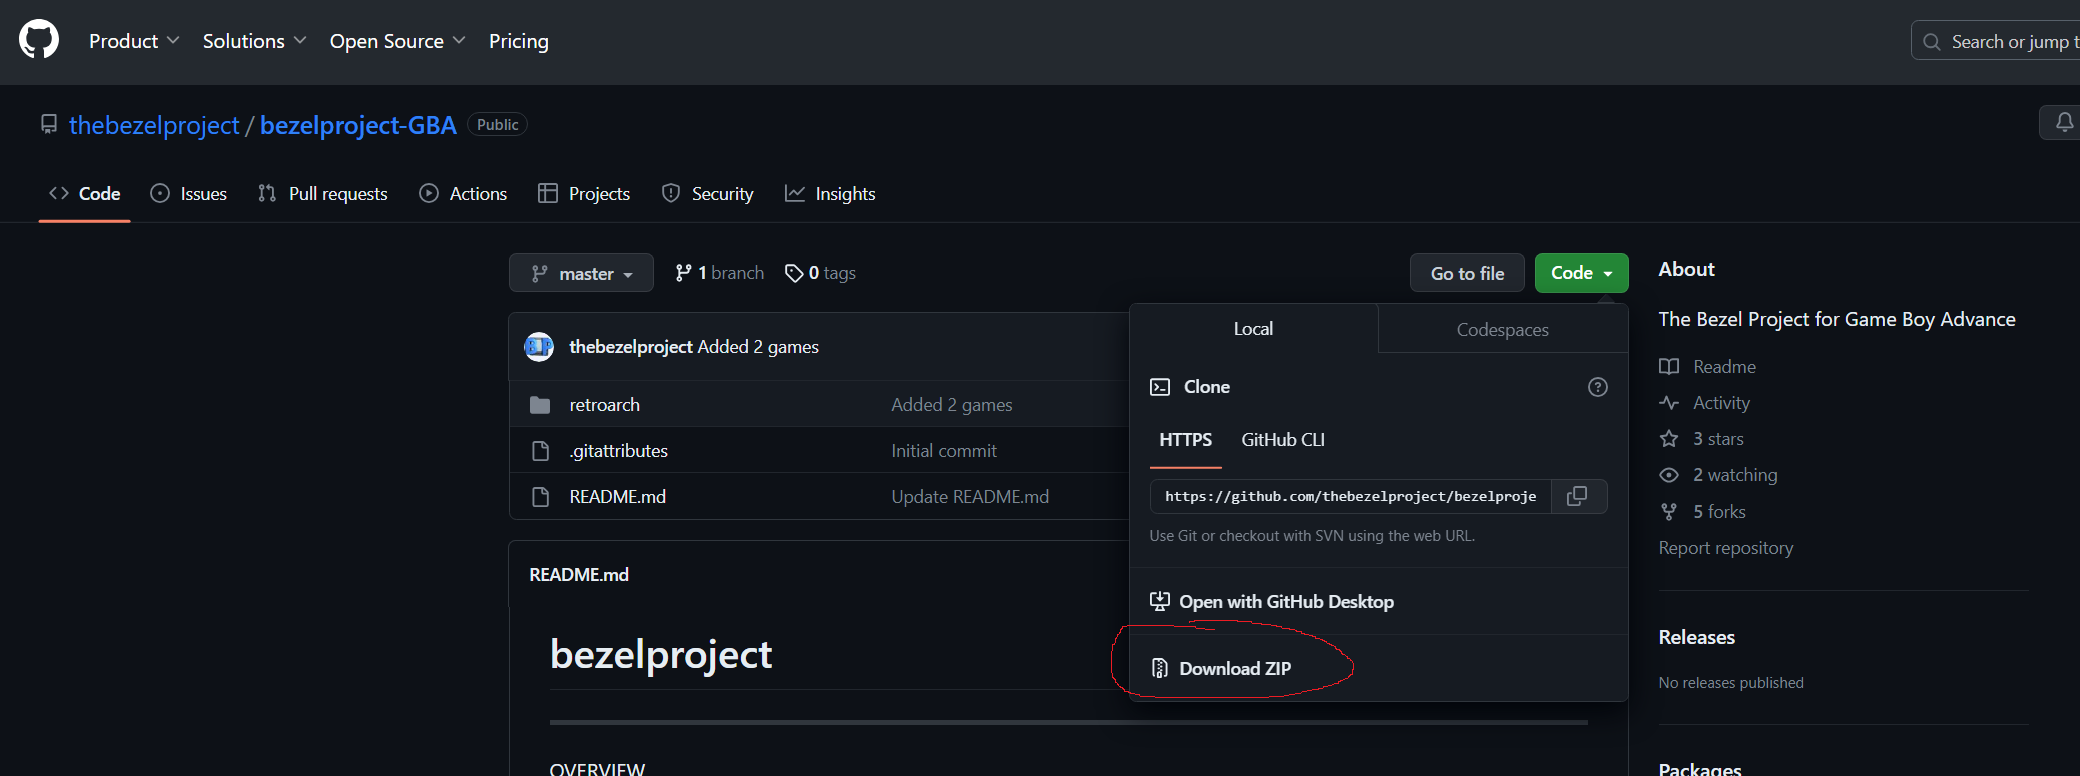2080x776 pixels.
Task: Click thebezelproject avatar in commit row
Action: coord(539,347)
